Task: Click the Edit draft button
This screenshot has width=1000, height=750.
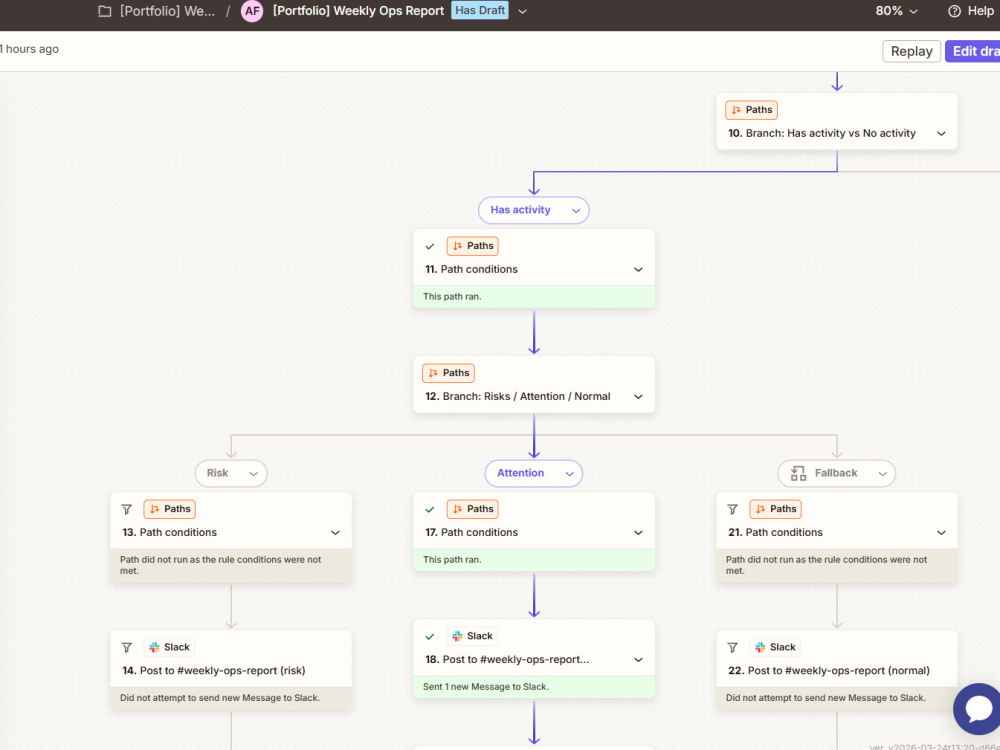Action: [x=973, y=51]
